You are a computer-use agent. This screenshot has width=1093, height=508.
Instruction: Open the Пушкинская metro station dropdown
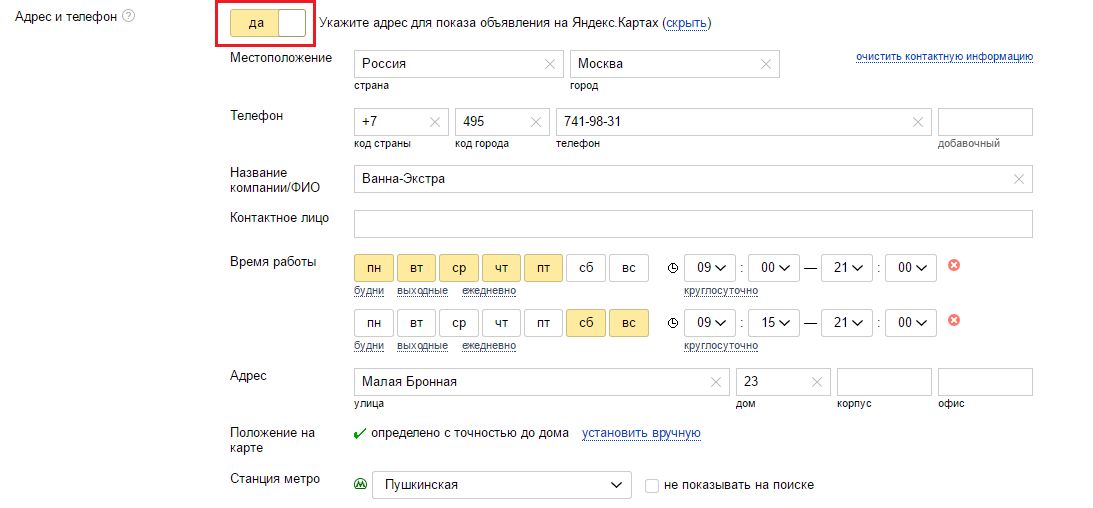[501, 485]
